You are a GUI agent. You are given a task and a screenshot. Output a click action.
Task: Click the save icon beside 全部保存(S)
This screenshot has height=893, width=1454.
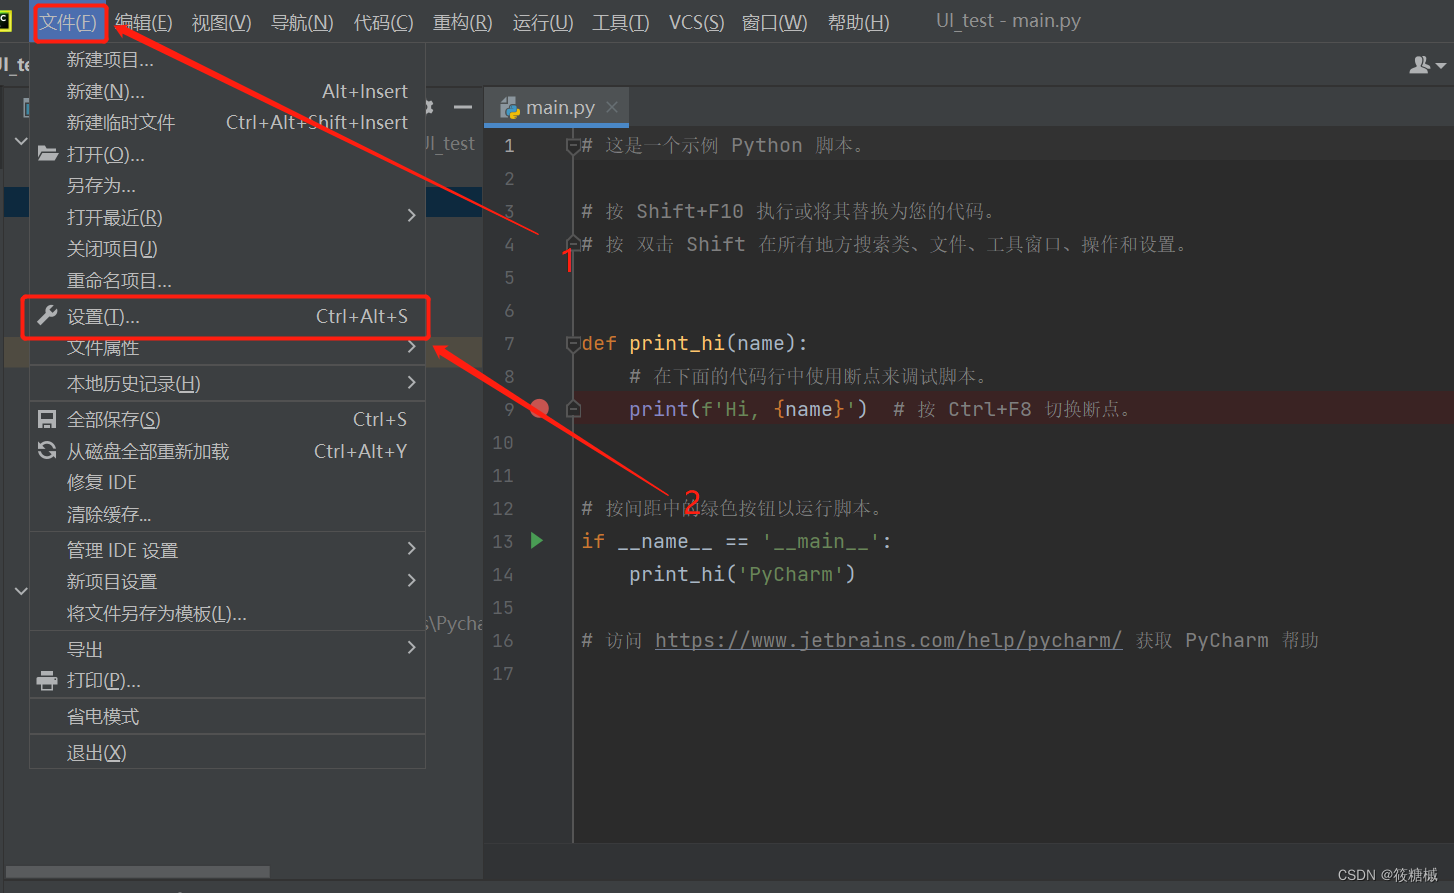pos(46,418)
